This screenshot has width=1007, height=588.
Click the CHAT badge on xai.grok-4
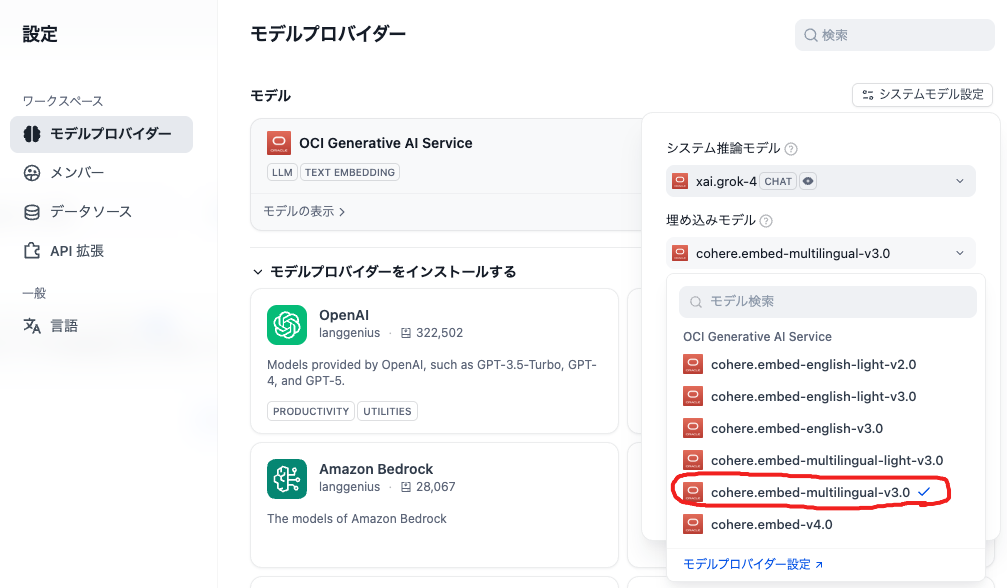coord(778,181)
